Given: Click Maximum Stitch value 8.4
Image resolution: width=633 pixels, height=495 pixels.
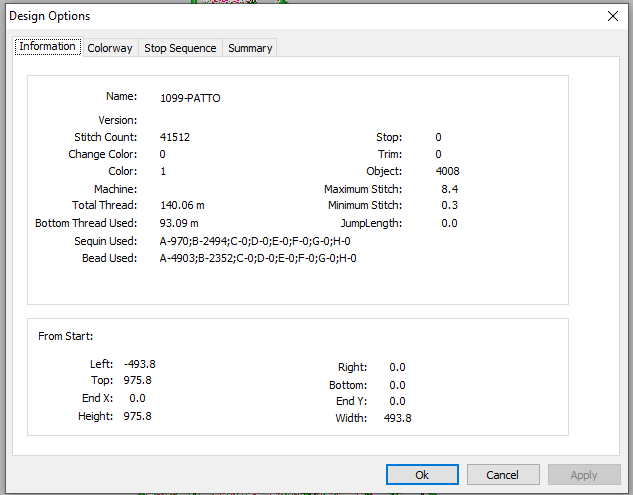Looking at the screenshot, I should click(x=449, y=189).
